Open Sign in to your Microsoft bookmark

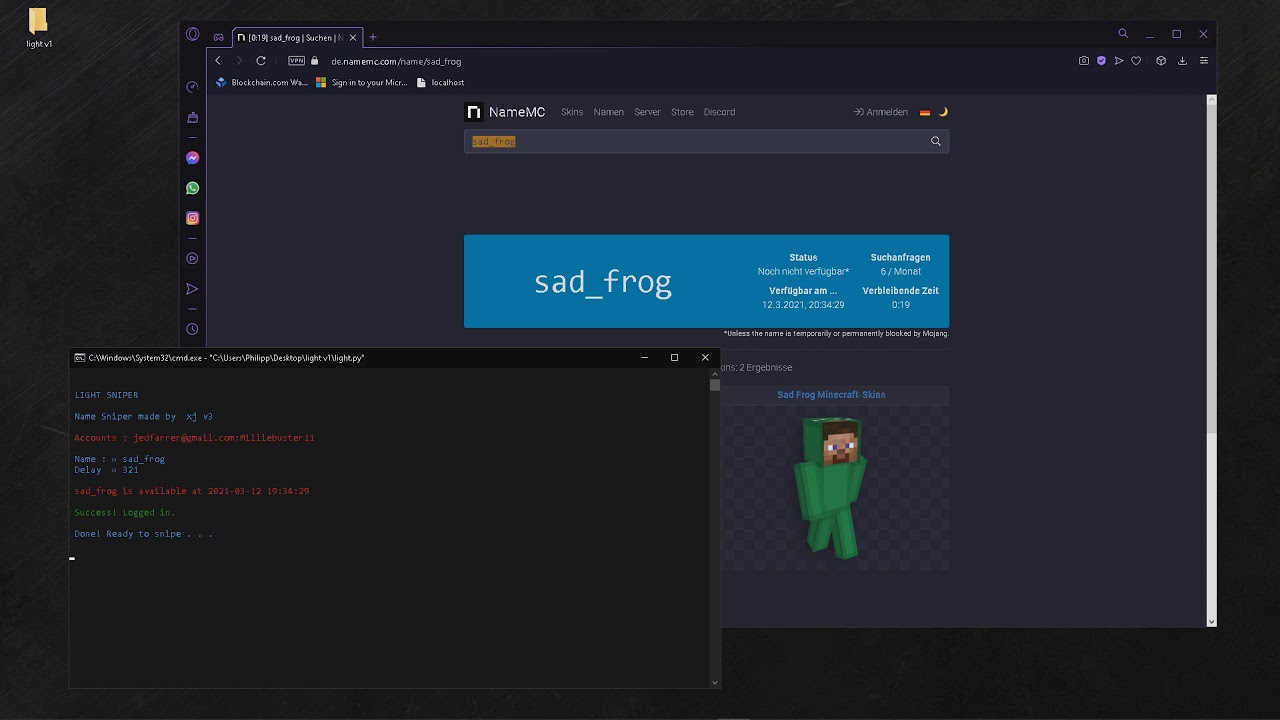point(362,83)
